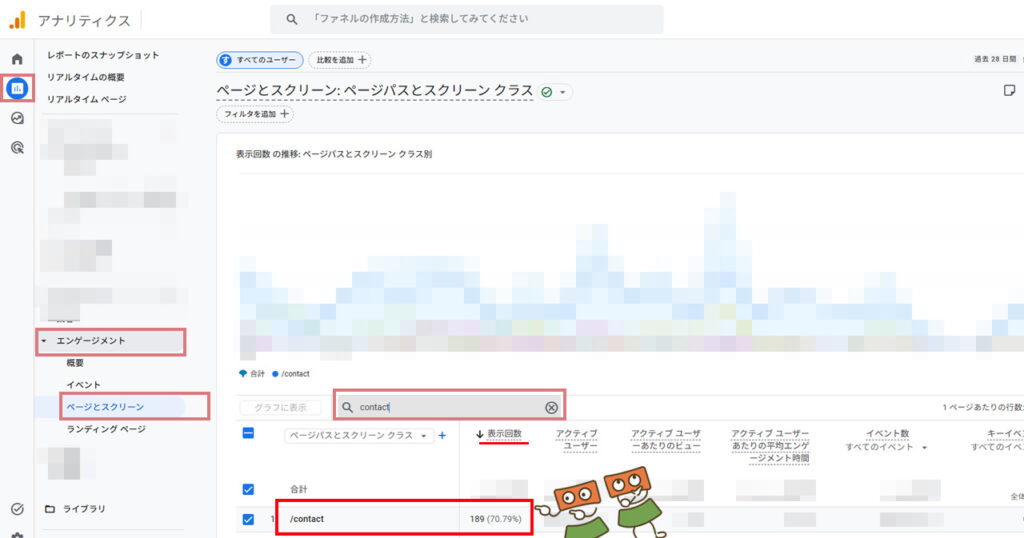Image resolution: width=1024 pixels, height=538 pixels.
Task: Click the sort arrow beside 表示回数
Action: point(480,434)
